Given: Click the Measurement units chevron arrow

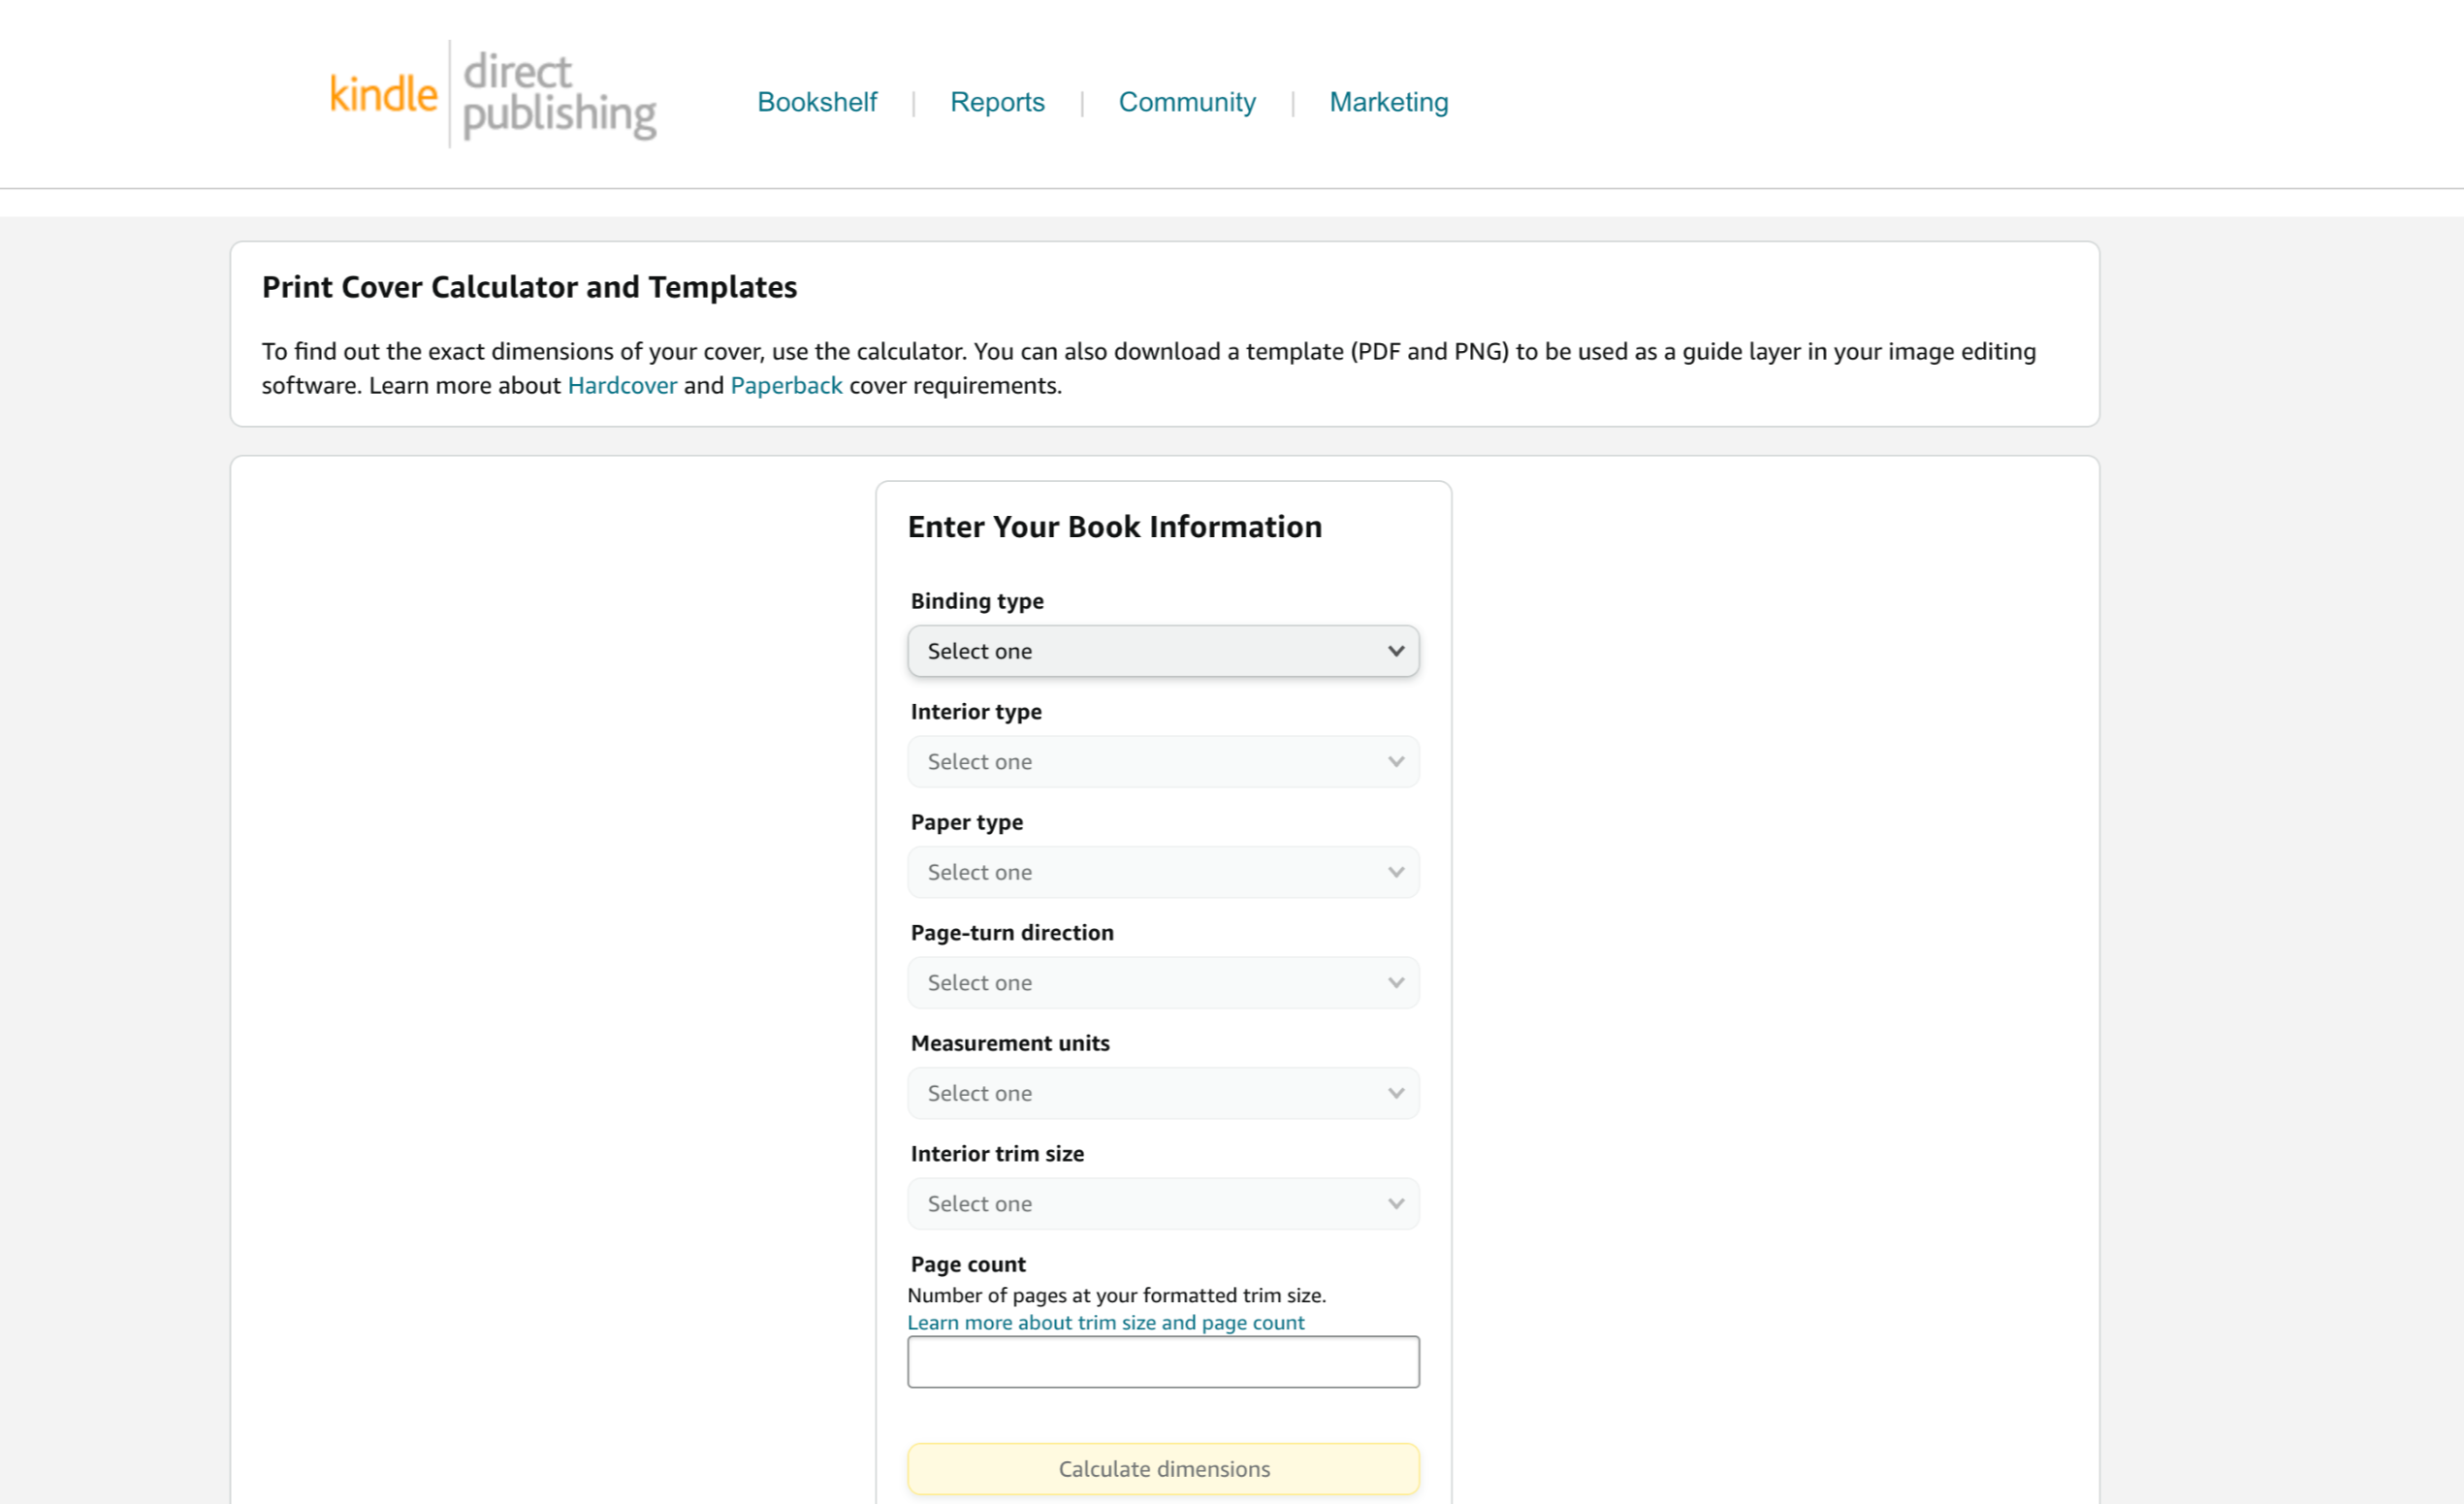Looking at the screenshot, I should (x=1396, y=1093).
